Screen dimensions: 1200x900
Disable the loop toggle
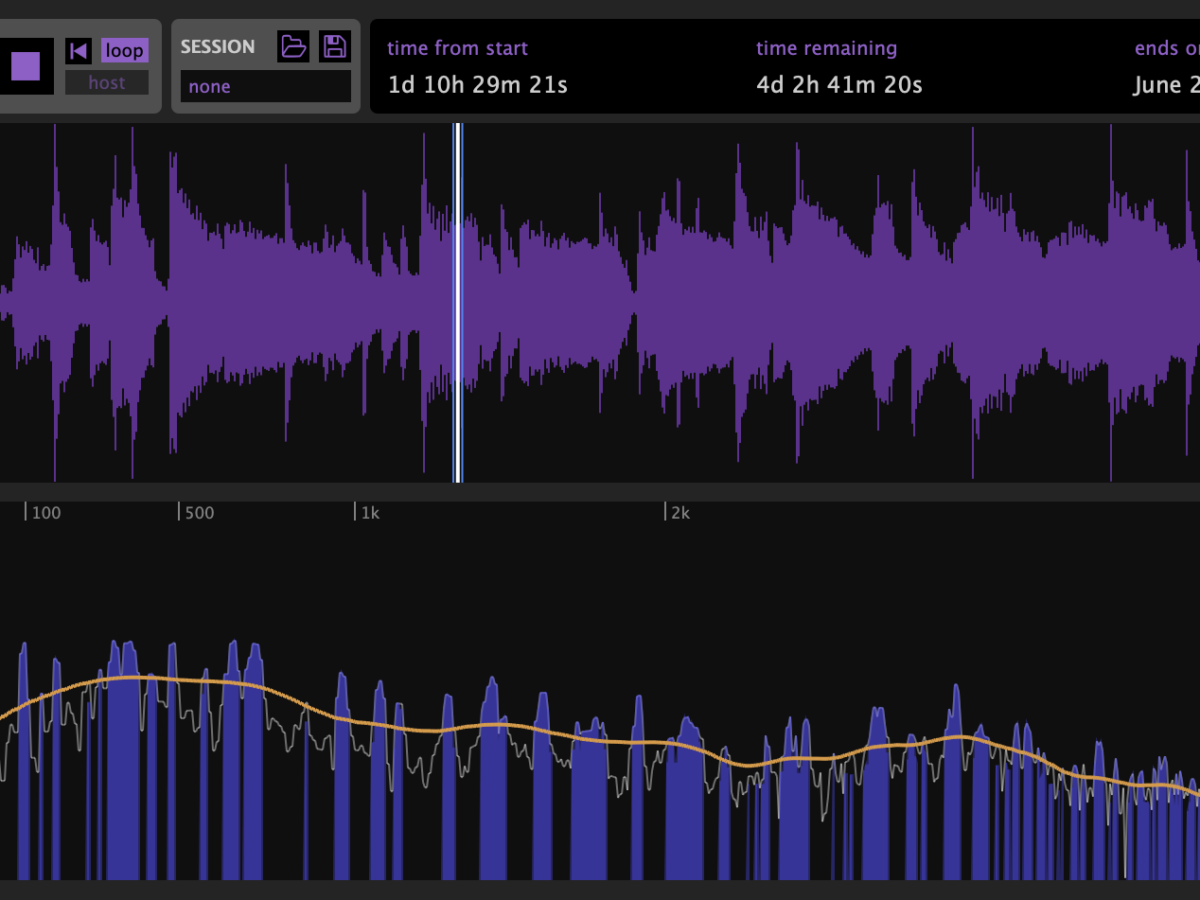point(124,50)
